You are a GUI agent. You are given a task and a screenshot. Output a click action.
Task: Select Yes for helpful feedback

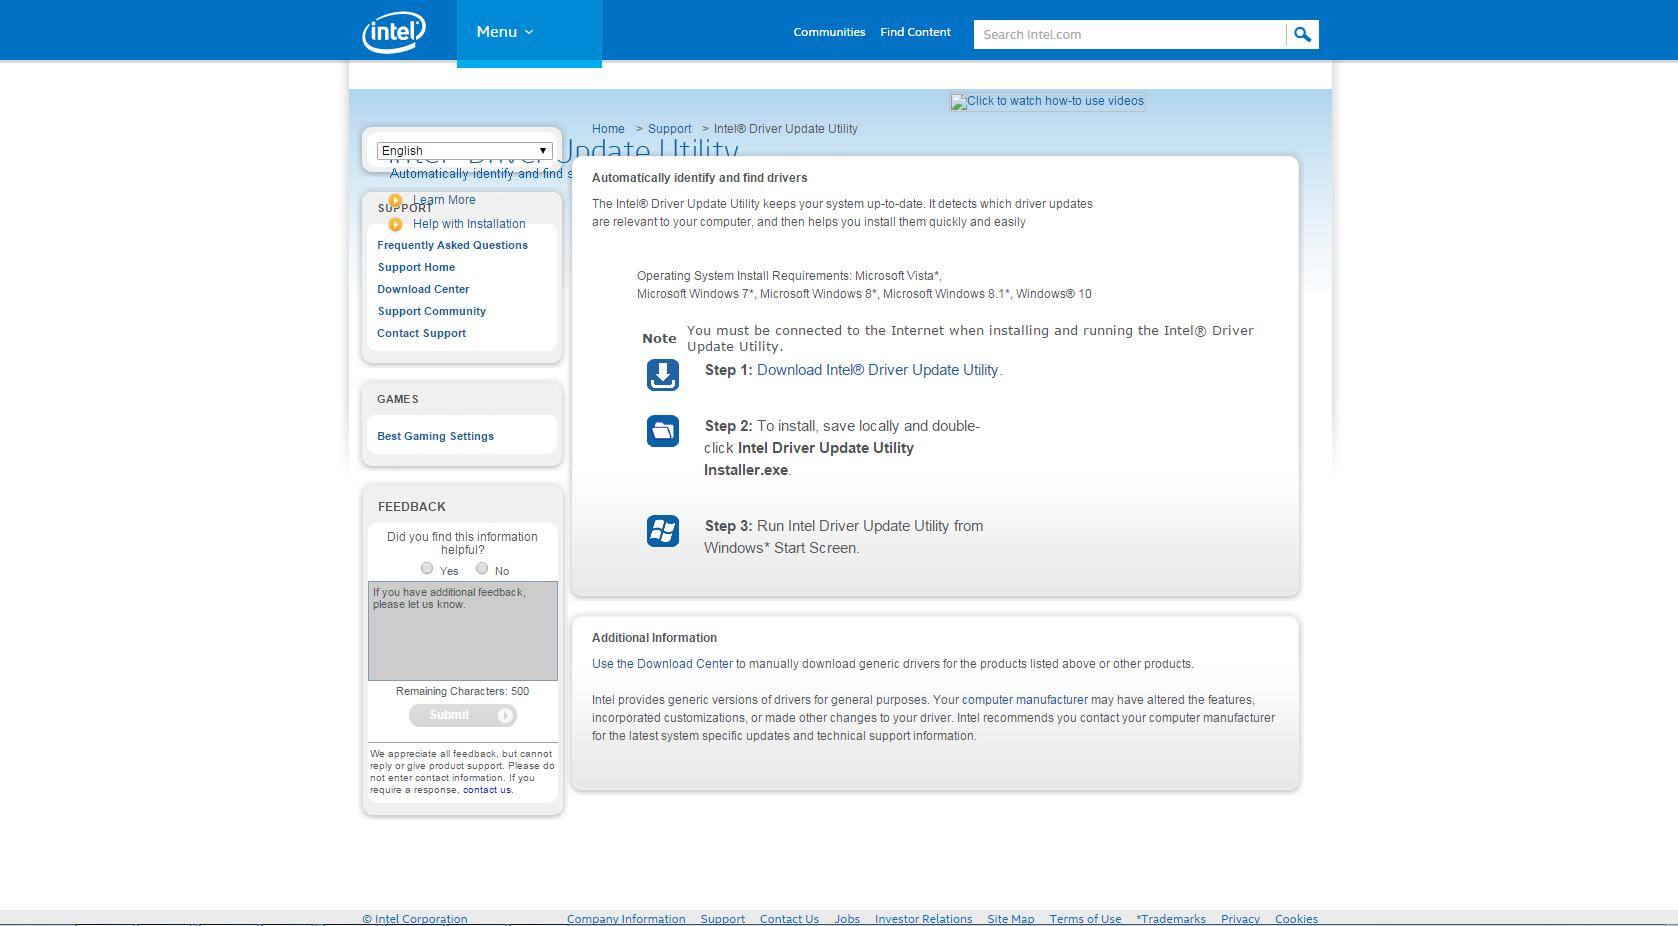tap(427, 569)
